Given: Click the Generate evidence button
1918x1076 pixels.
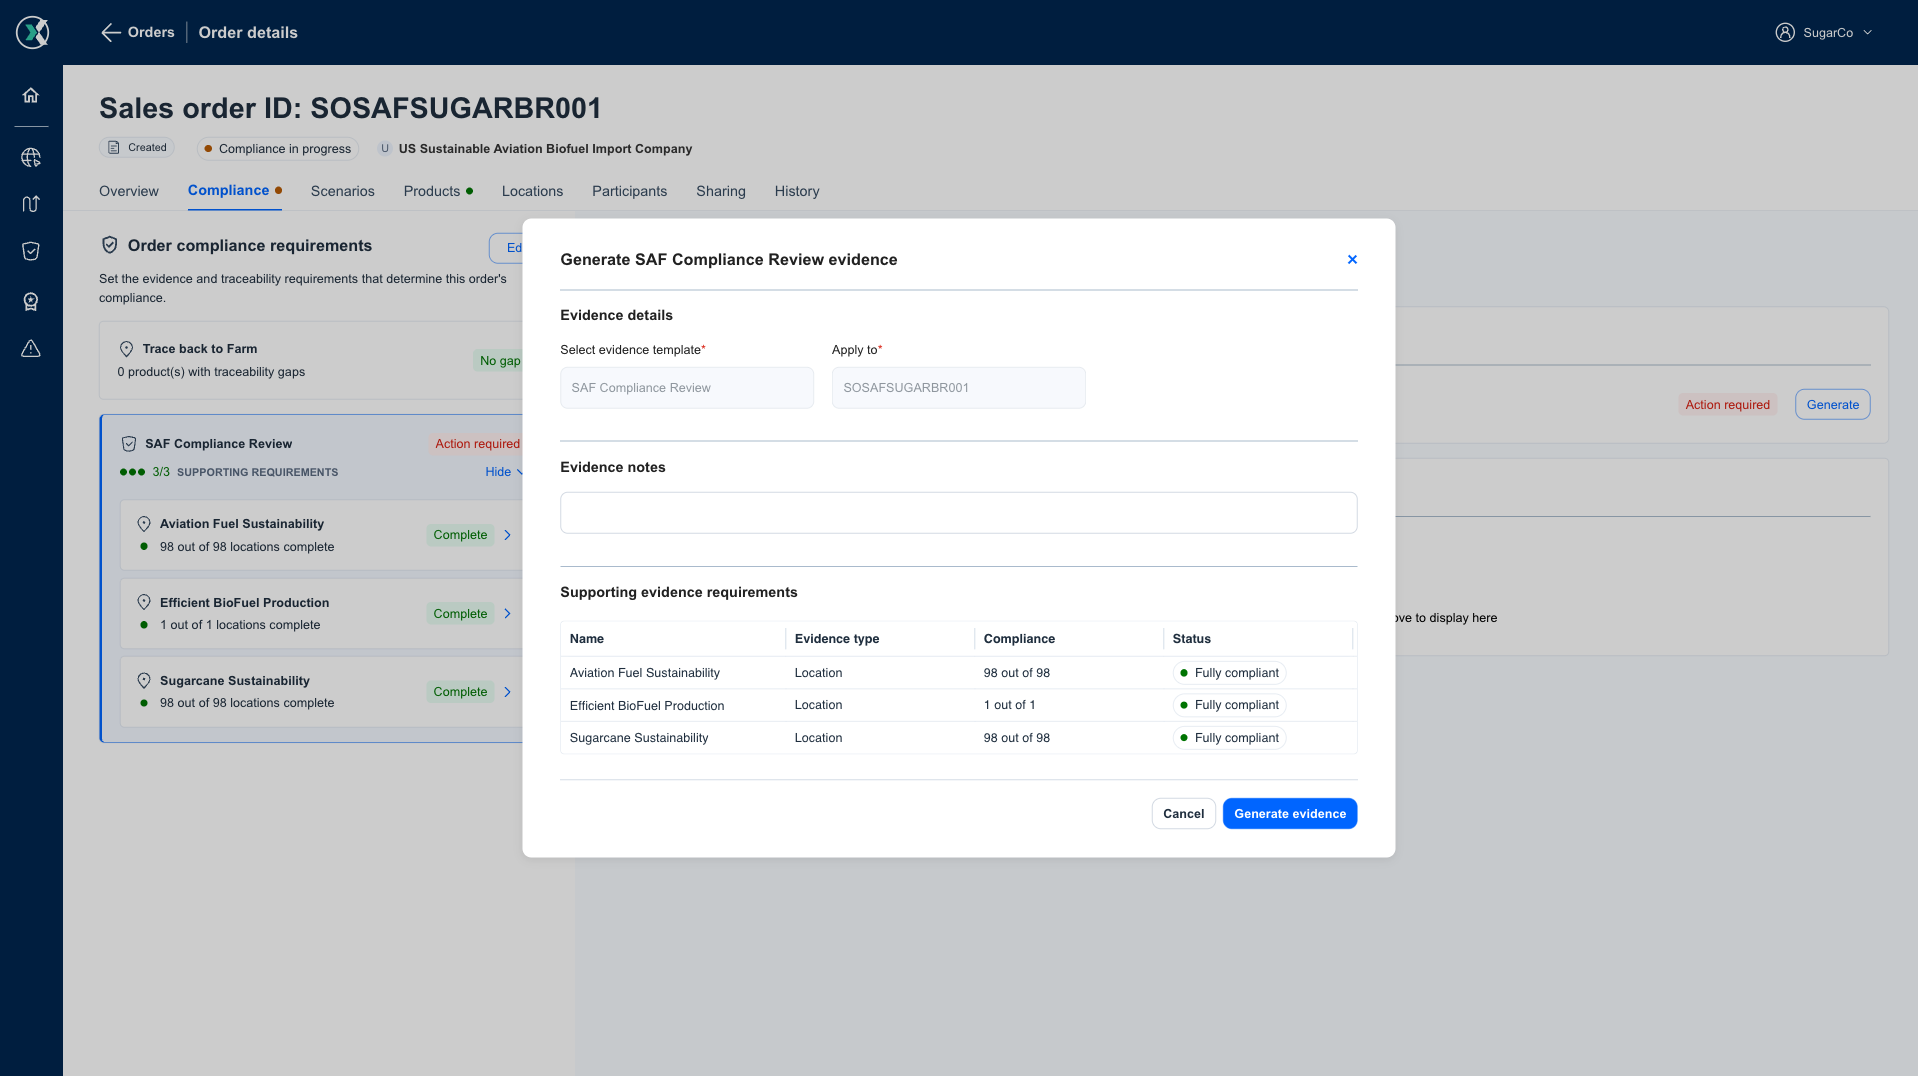Looking at the screenshot, I should pyautogui.click(x=1290, y=814).
